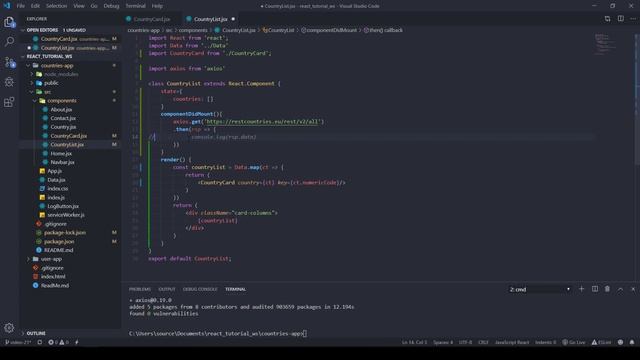Kill the terminal with trash icon

(607, 289)
